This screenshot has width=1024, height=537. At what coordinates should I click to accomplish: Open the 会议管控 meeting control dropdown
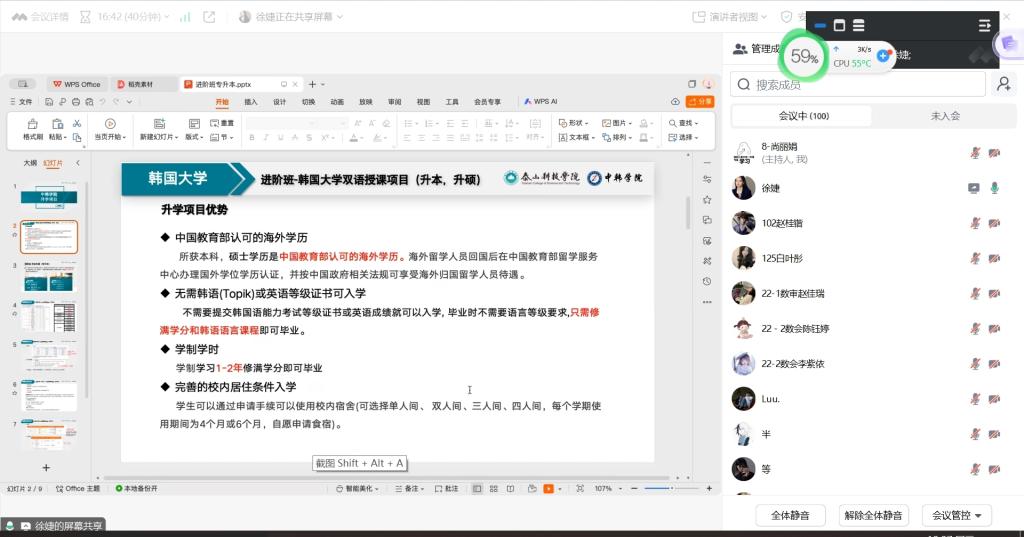click(x=957, y=515)
